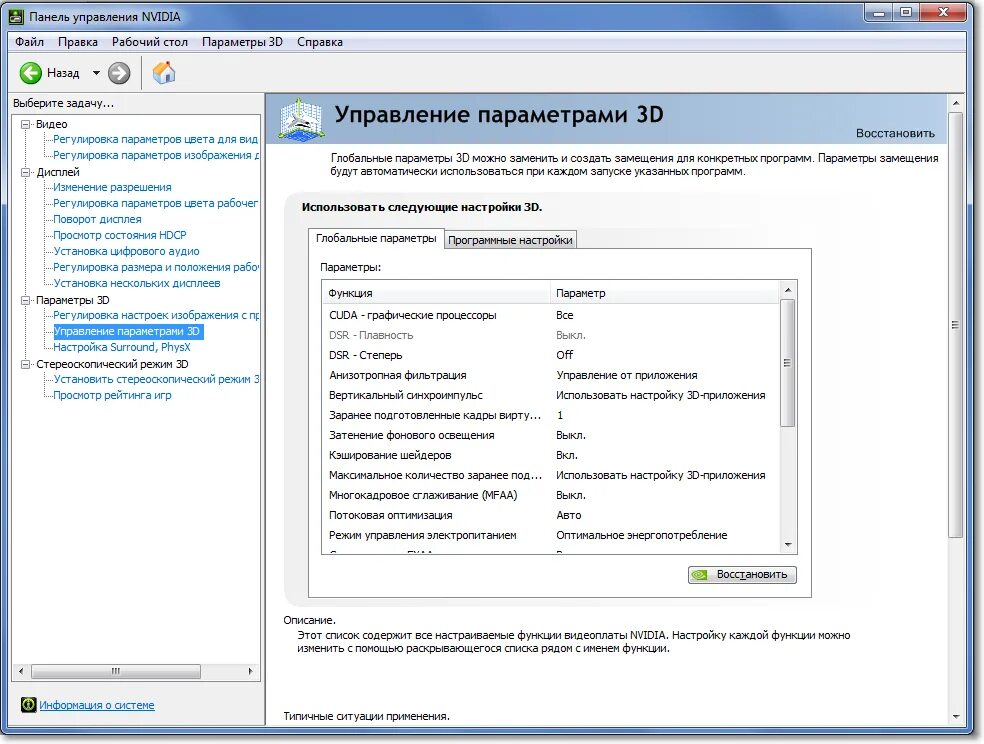Viewport: 984px width, 744px height.
Task: Select Управление параметрами 3D tree item
Action: pos(127,331)
